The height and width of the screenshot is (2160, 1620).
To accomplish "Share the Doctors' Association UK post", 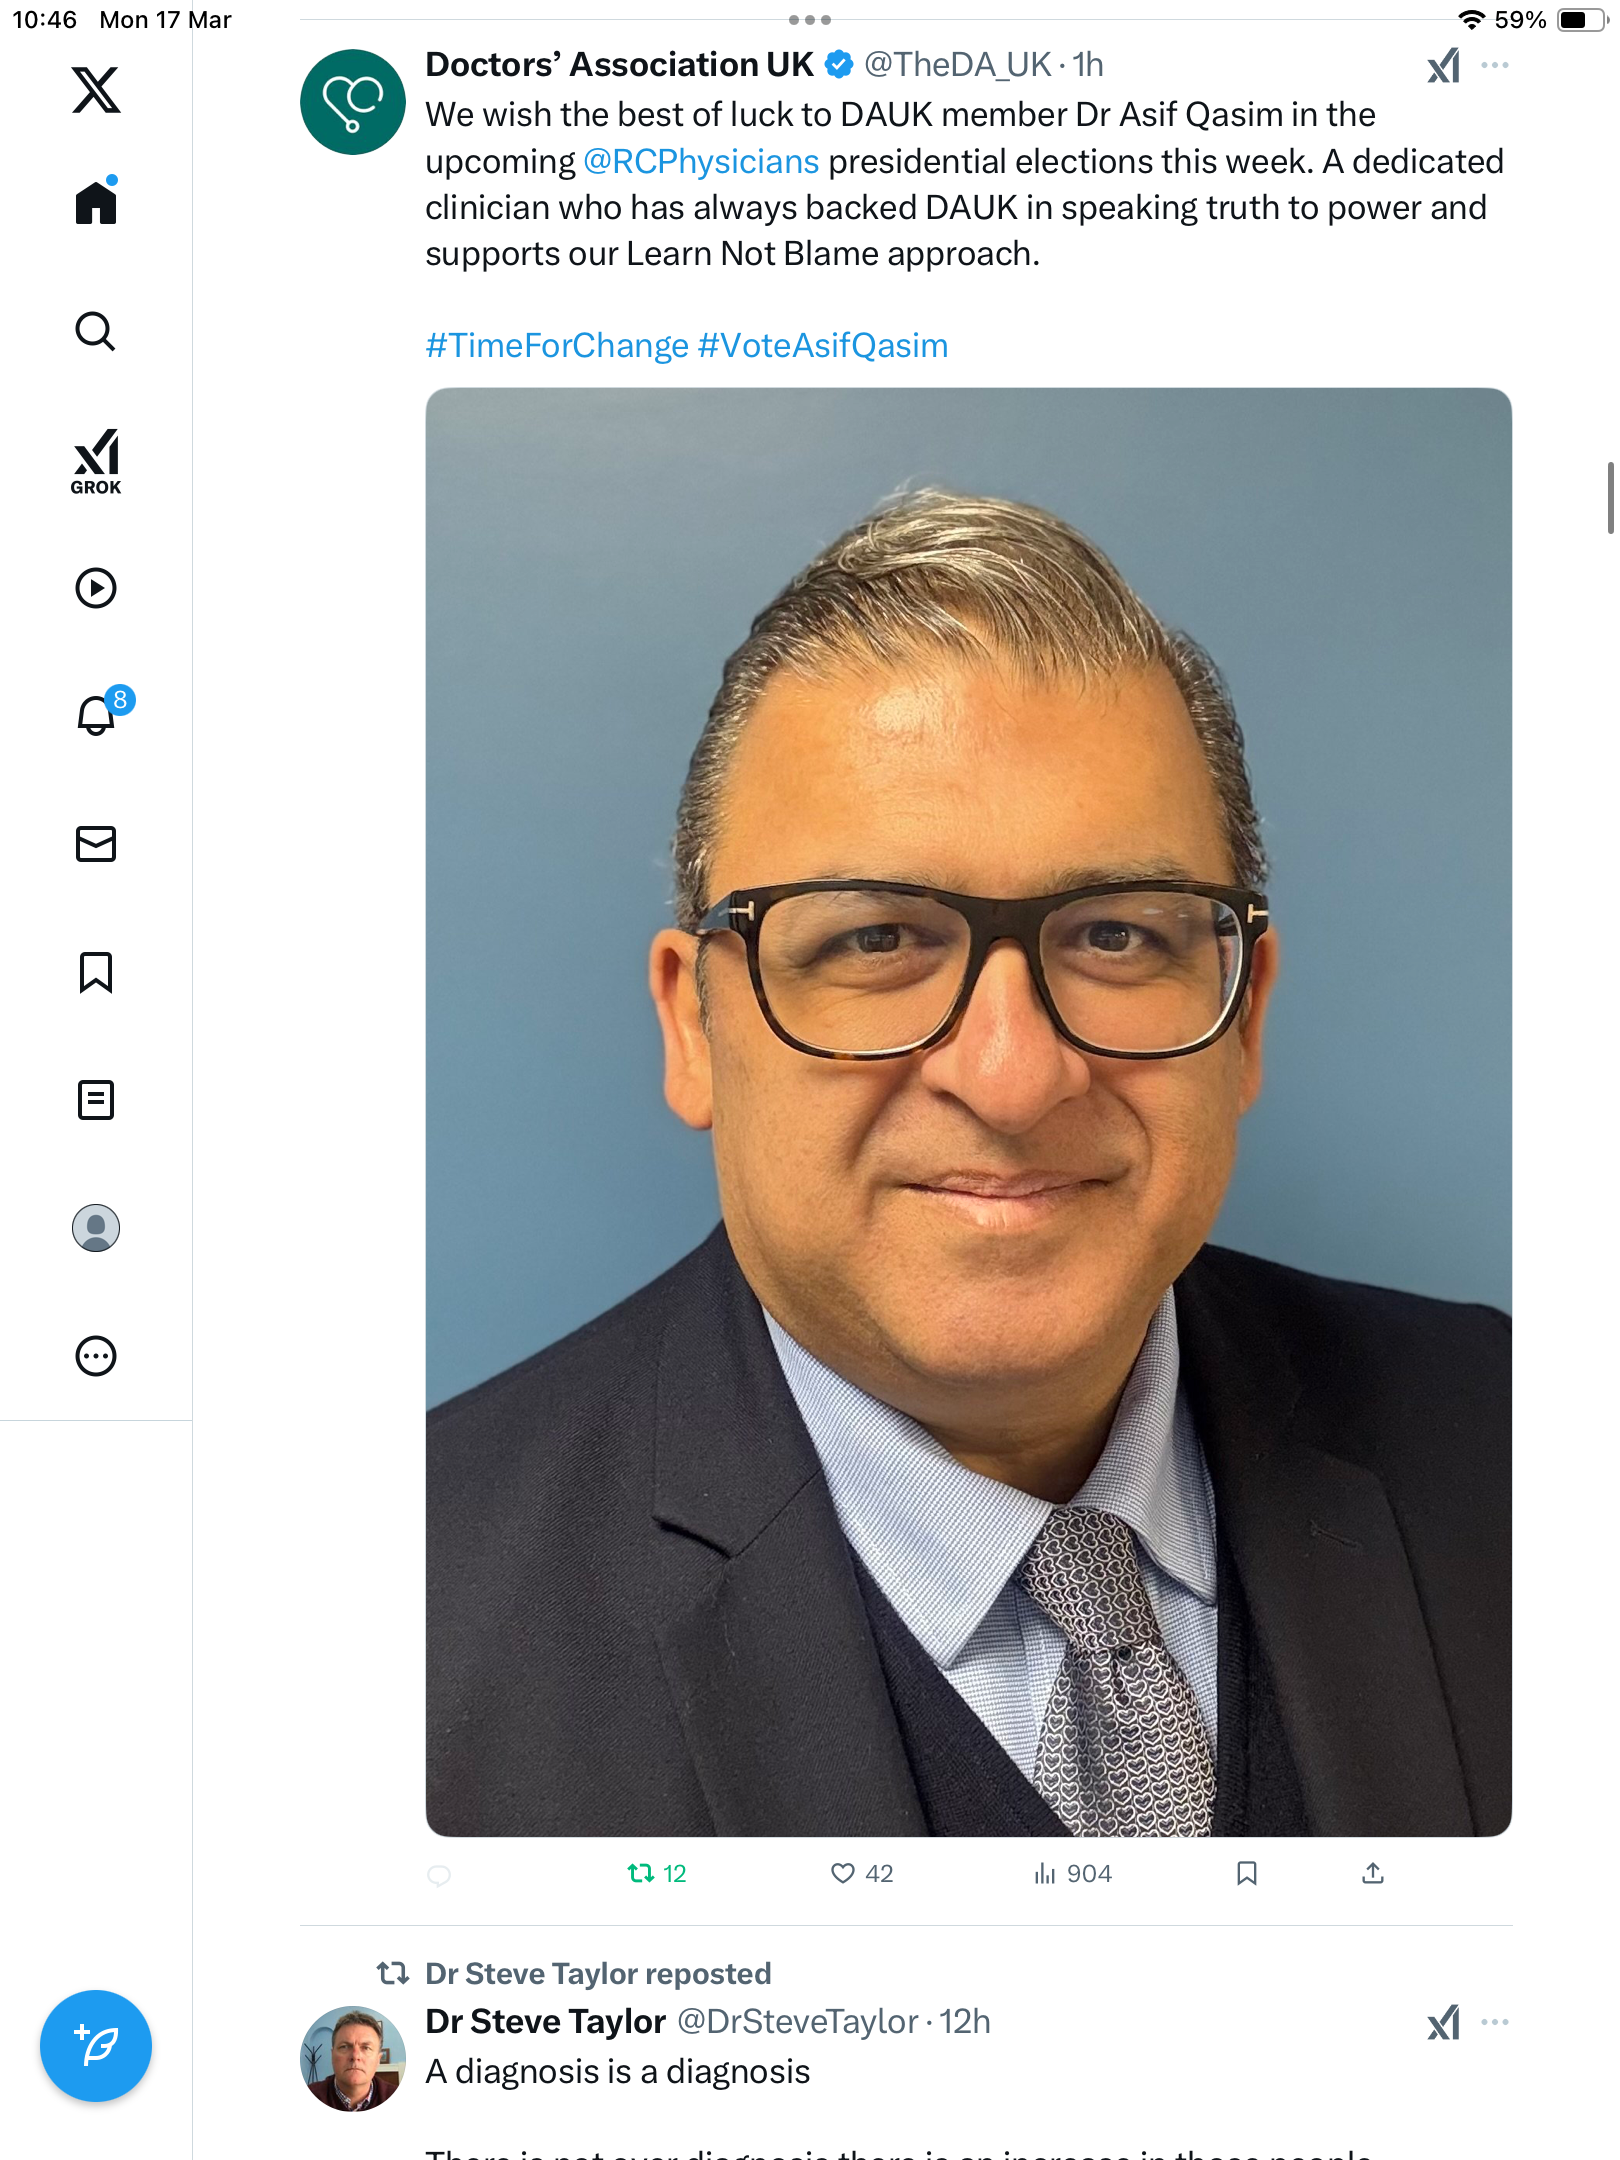I will point(1373,1873).
